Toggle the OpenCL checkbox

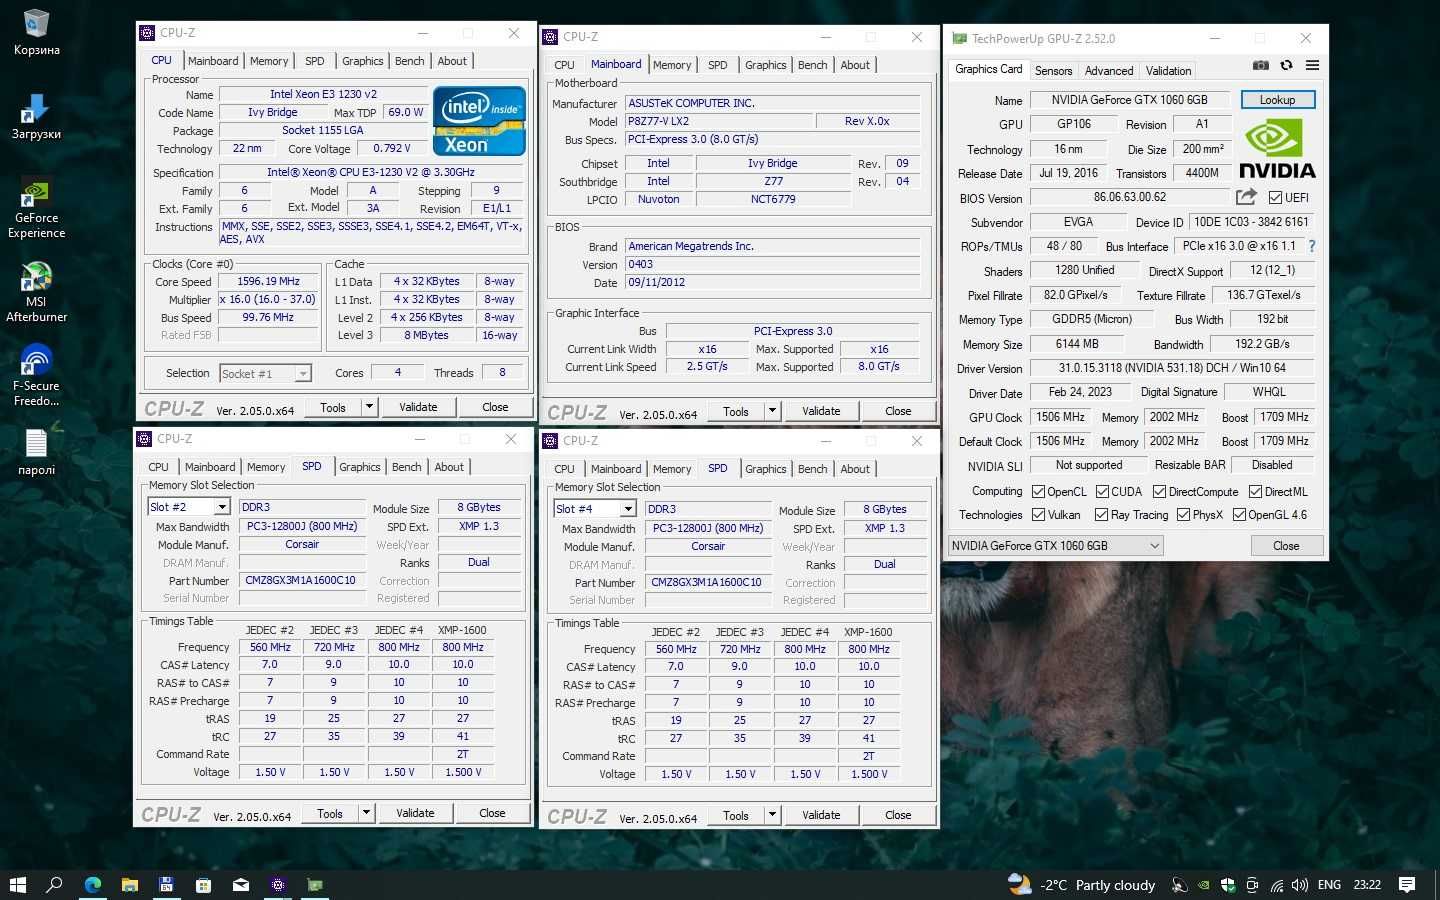pyautogui.click(x=1038, y=492)
